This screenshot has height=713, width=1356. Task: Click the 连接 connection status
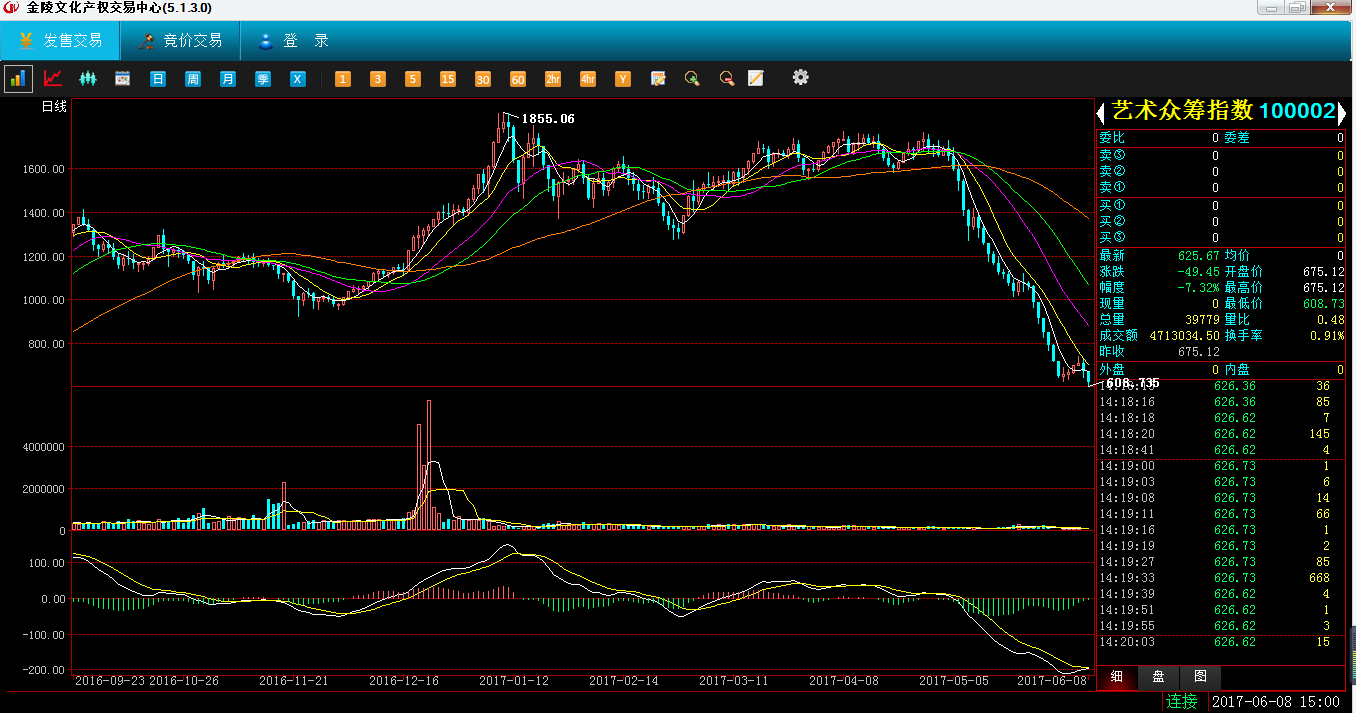point(1182,701)
